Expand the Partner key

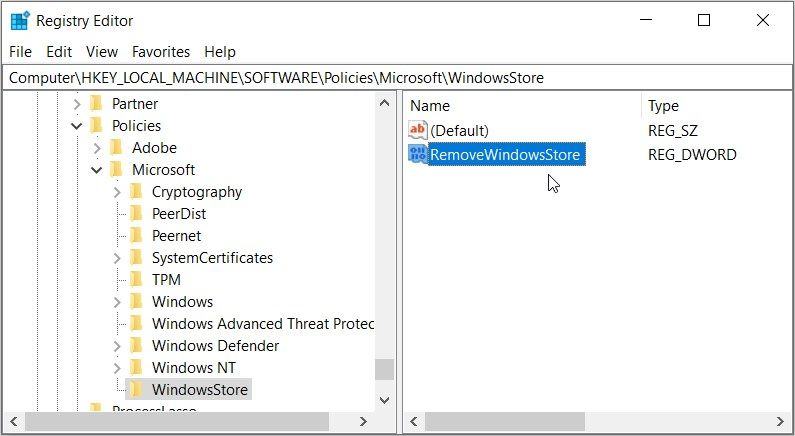tap(77, 104)
